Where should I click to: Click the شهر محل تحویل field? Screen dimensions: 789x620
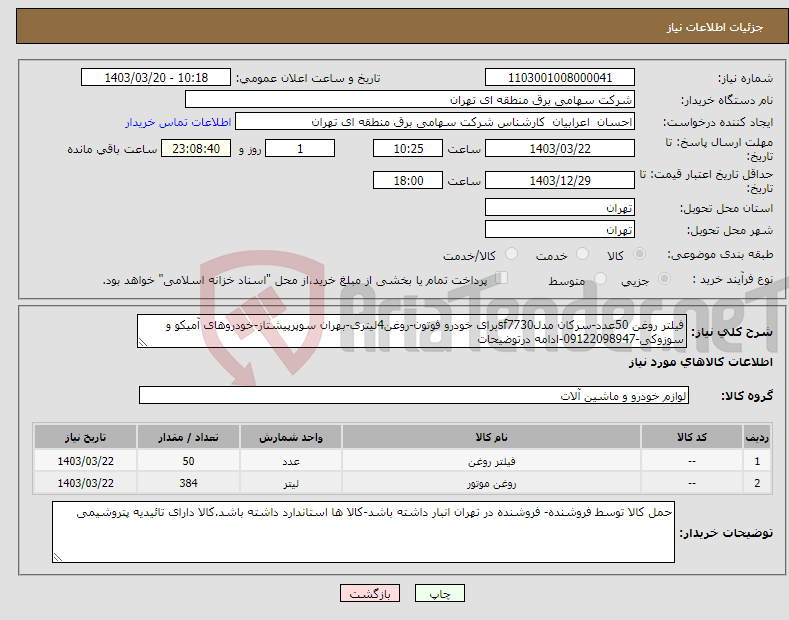tap(560, 229)
